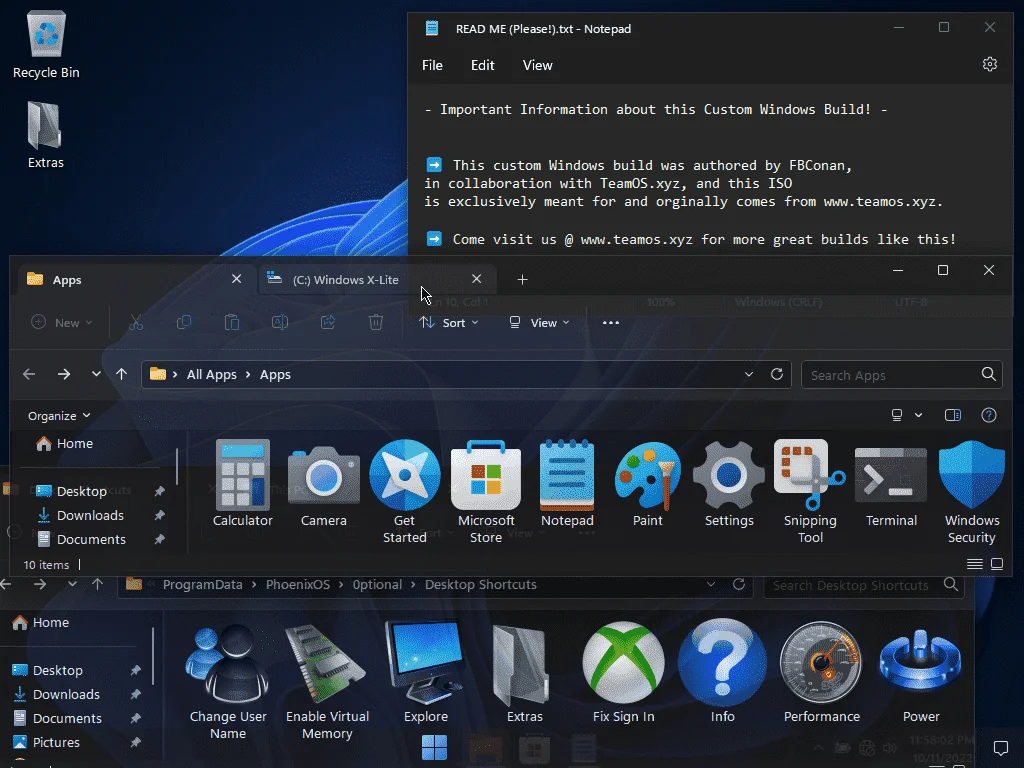Viewport: 1024px width, 768px height.
Task: Expand the Organize dropdown
Action: point(59,415)
